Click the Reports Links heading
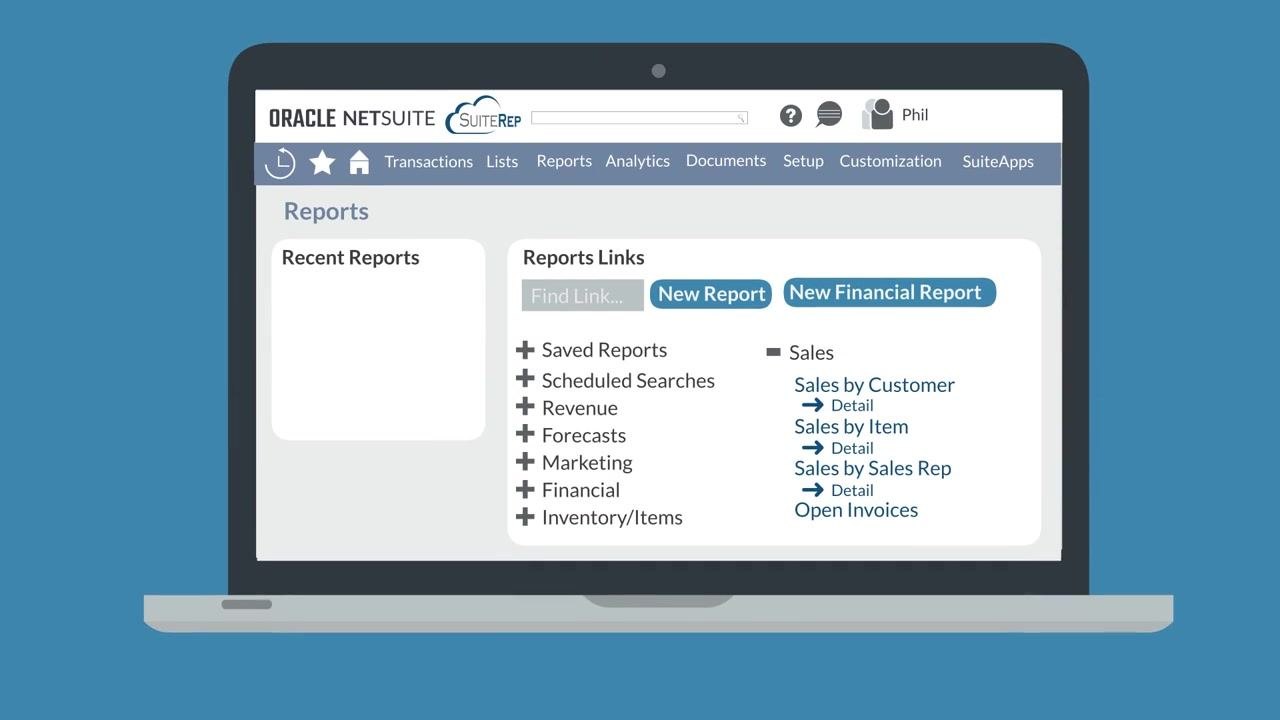This screenshot has height=720, width=1280. (x=584, y=258)
